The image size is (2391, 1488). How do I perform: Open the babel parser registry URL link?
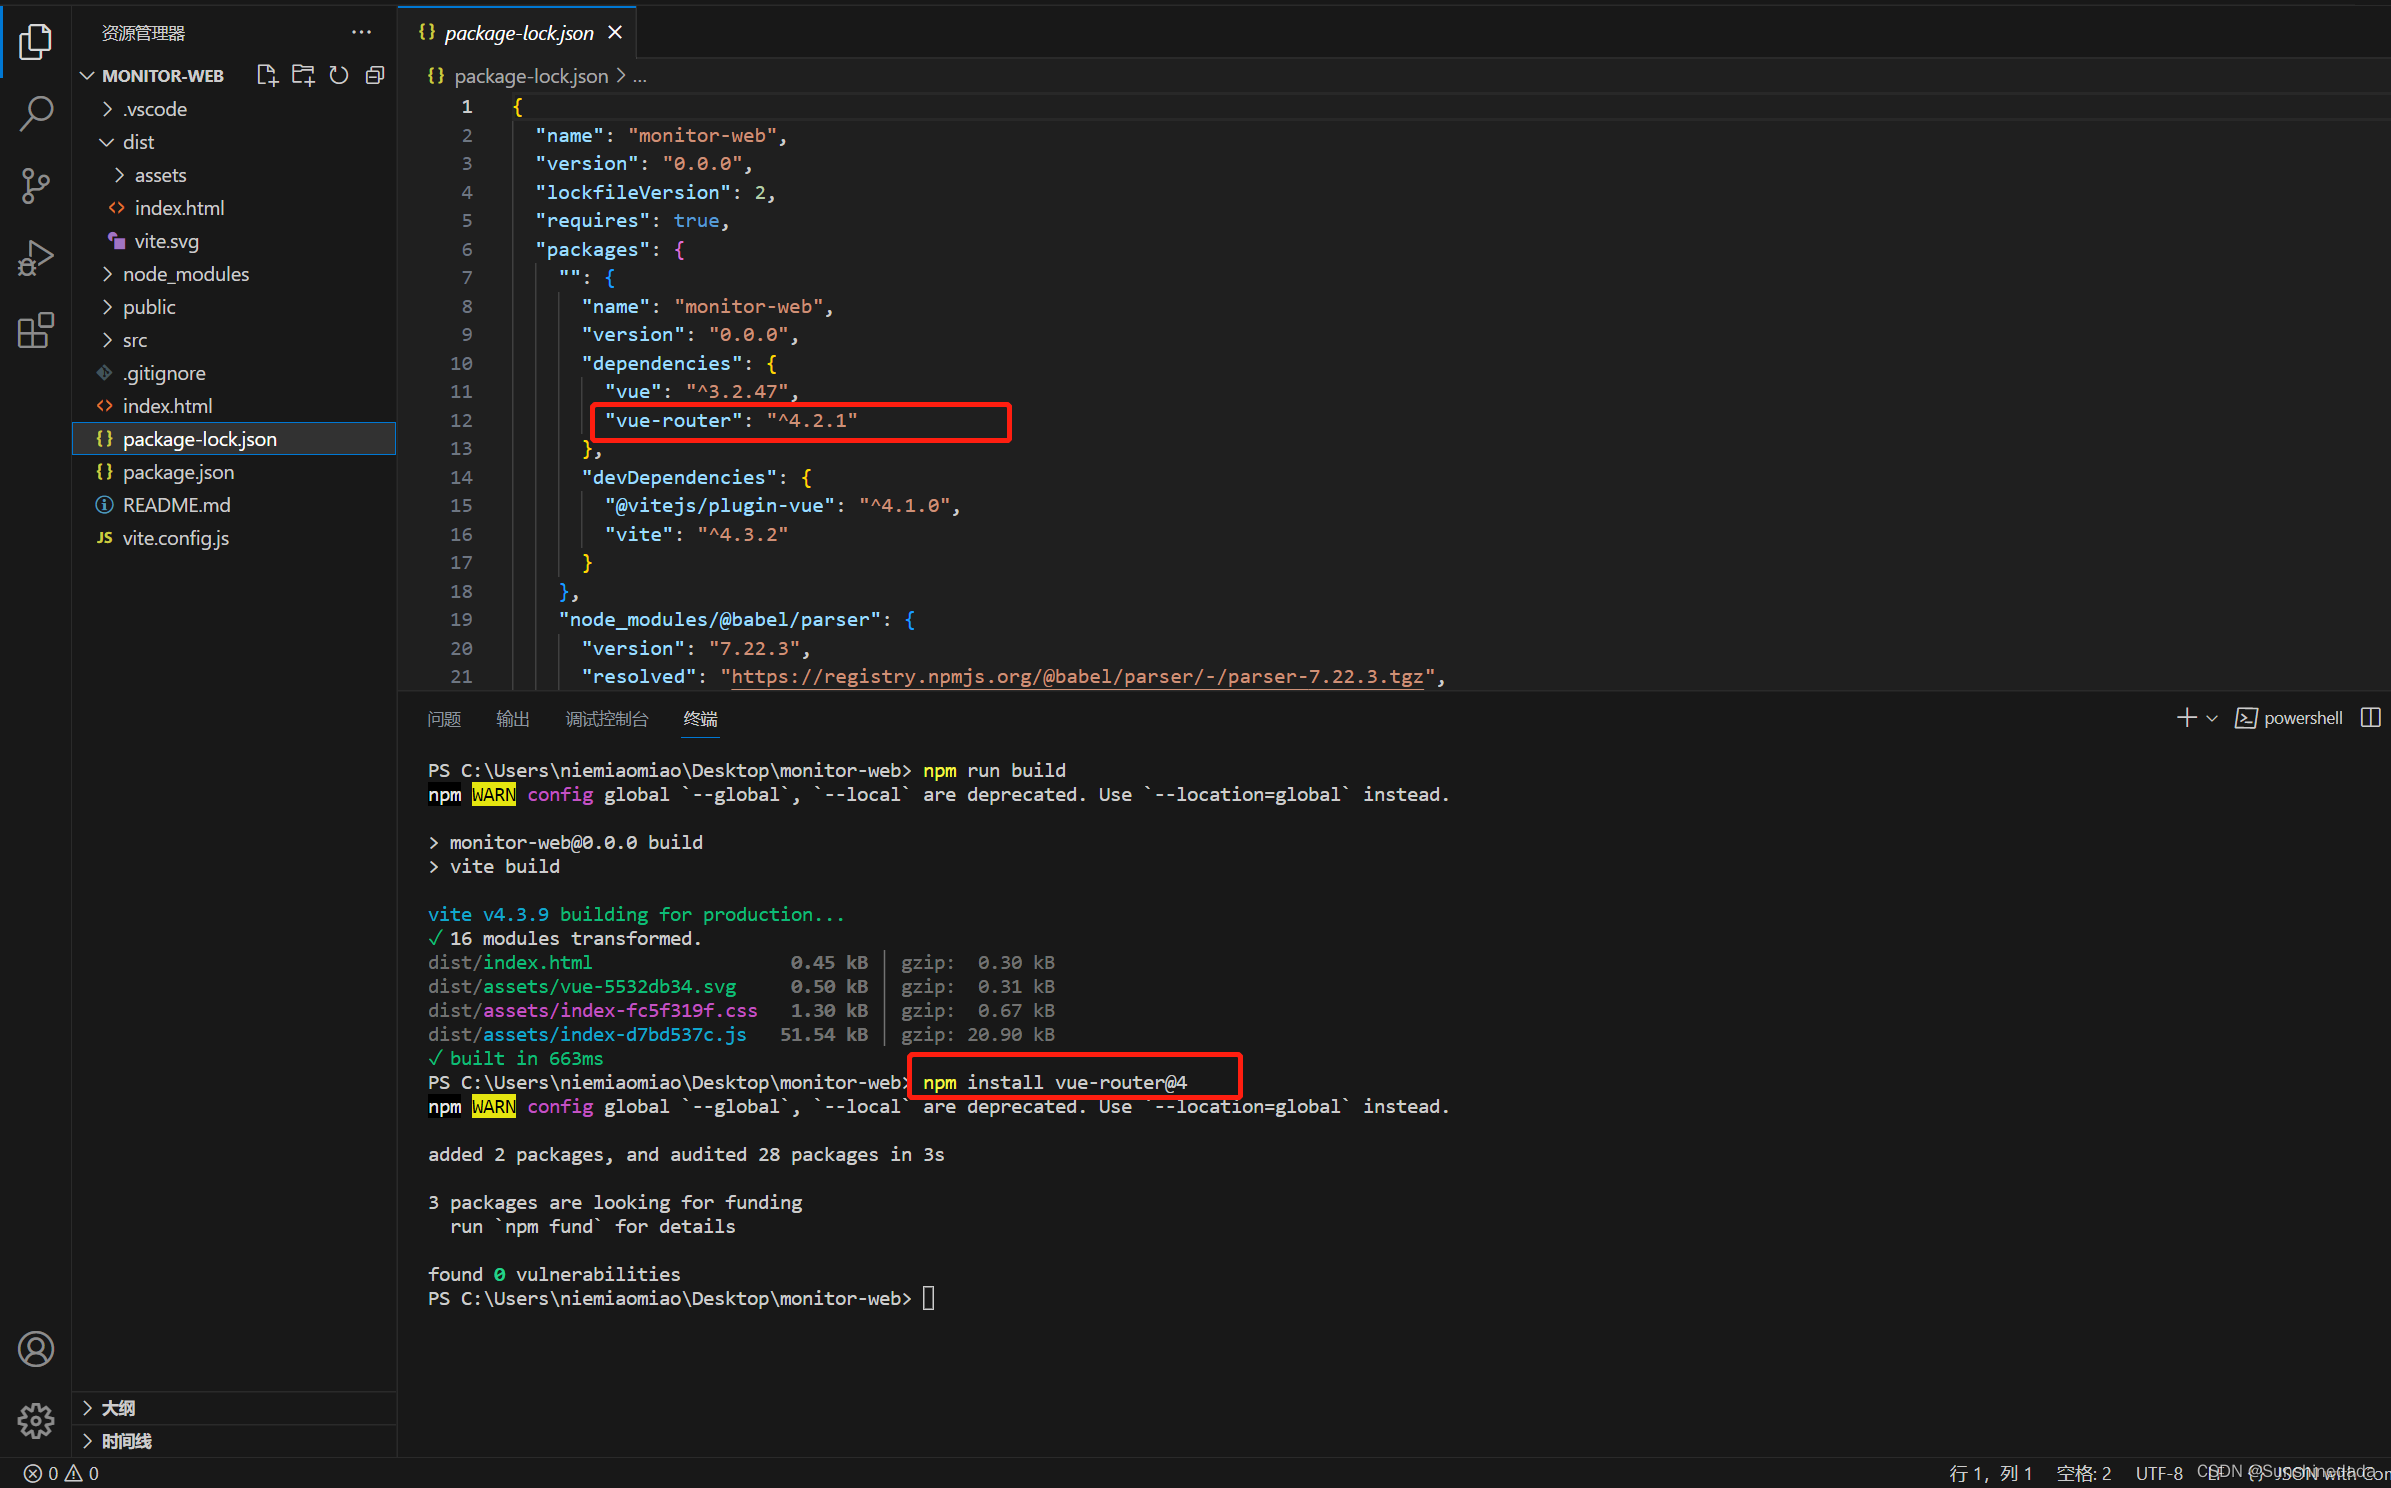point(1077,677)
